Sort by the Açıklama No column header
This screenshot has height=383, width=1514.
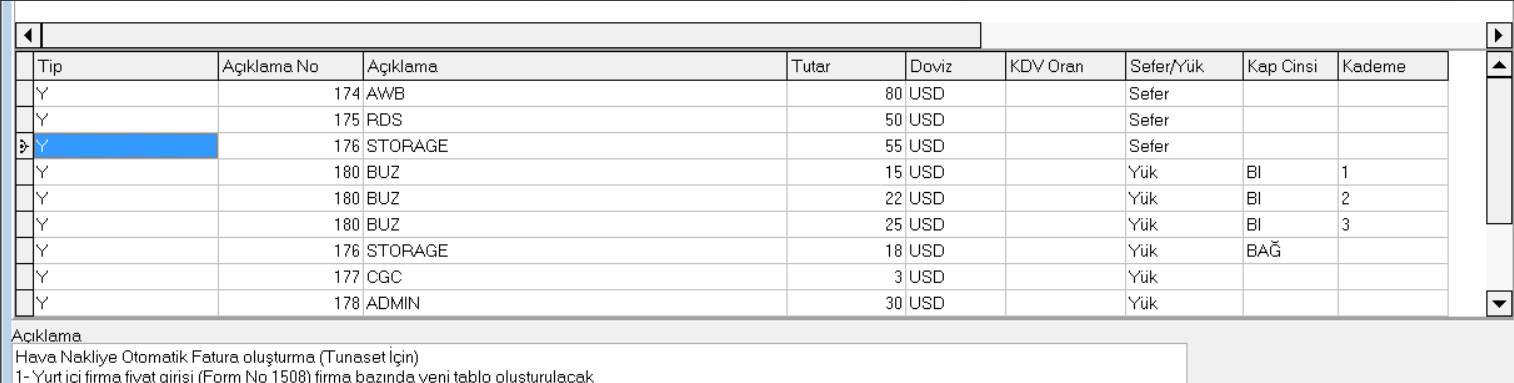click(290, 67)
